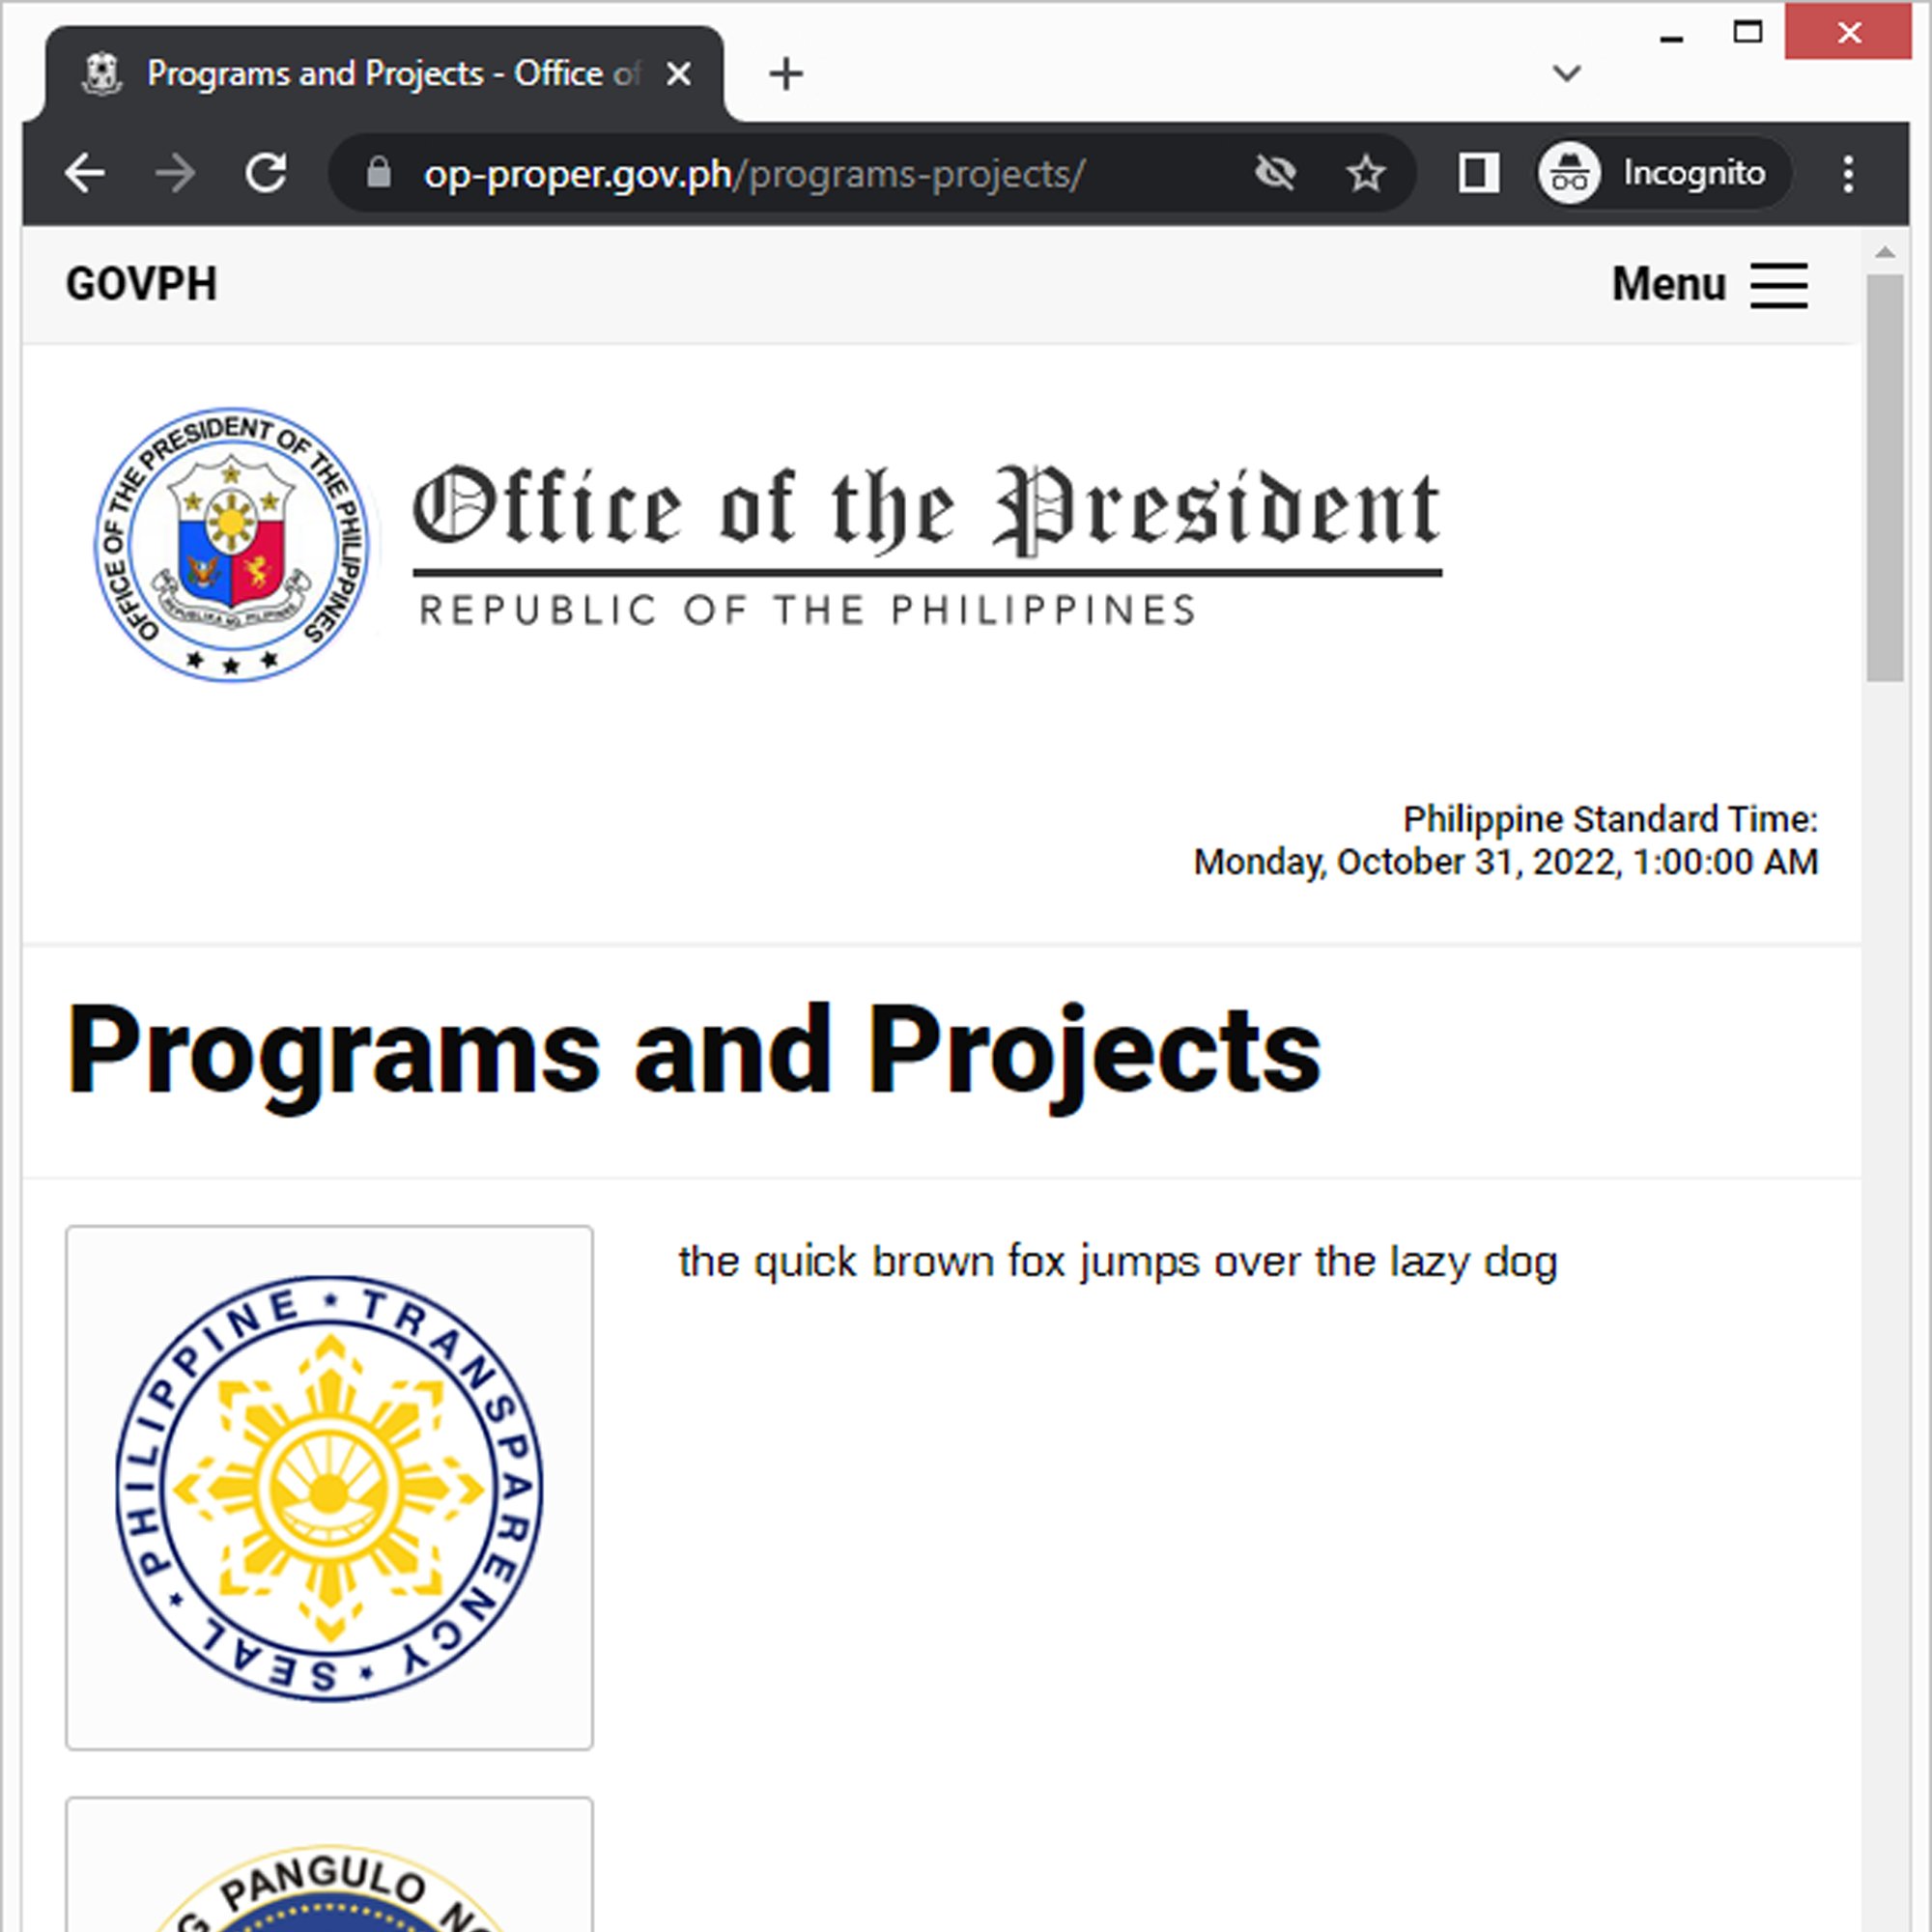Reload the current page
The image size is (1932, 1932).
coord(266,174)
